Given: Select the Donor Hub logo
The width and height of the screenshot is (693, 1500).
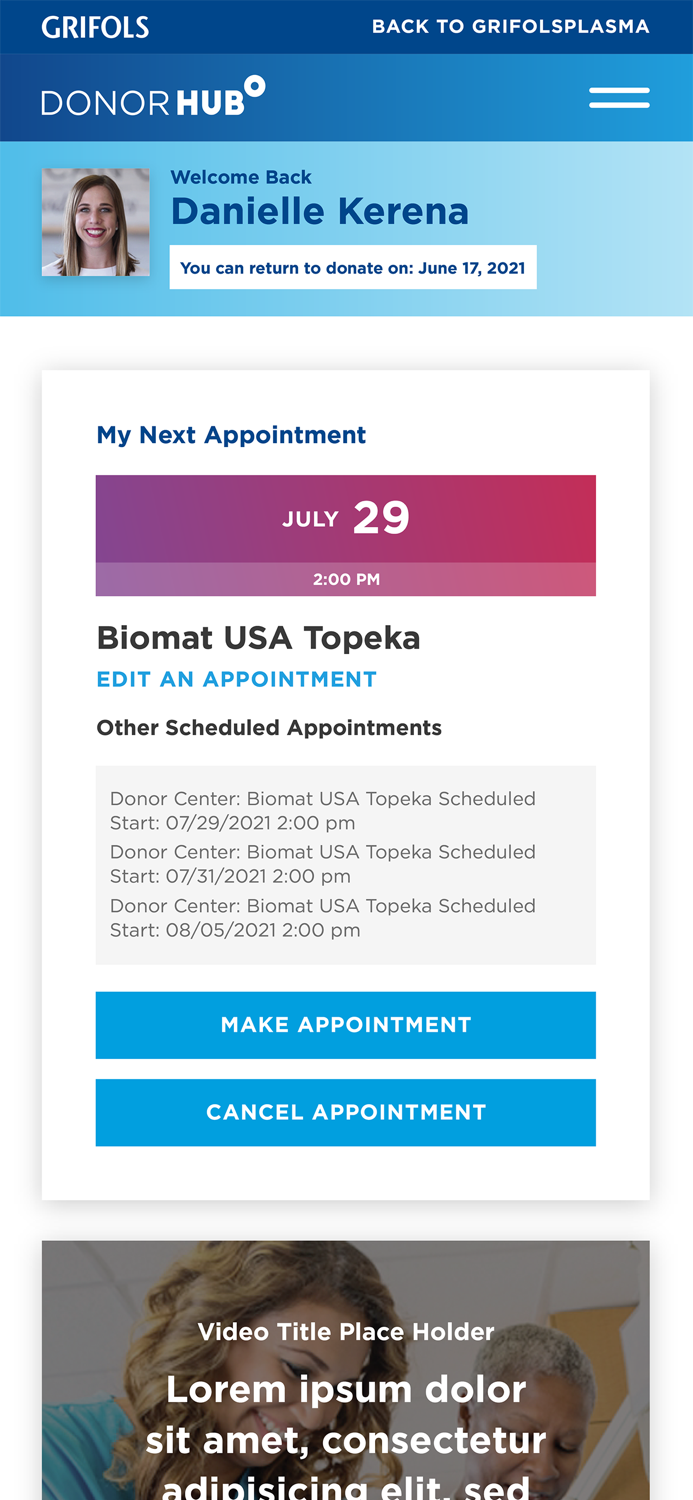Looking at the screenshot, I should [x=152, y=95].
